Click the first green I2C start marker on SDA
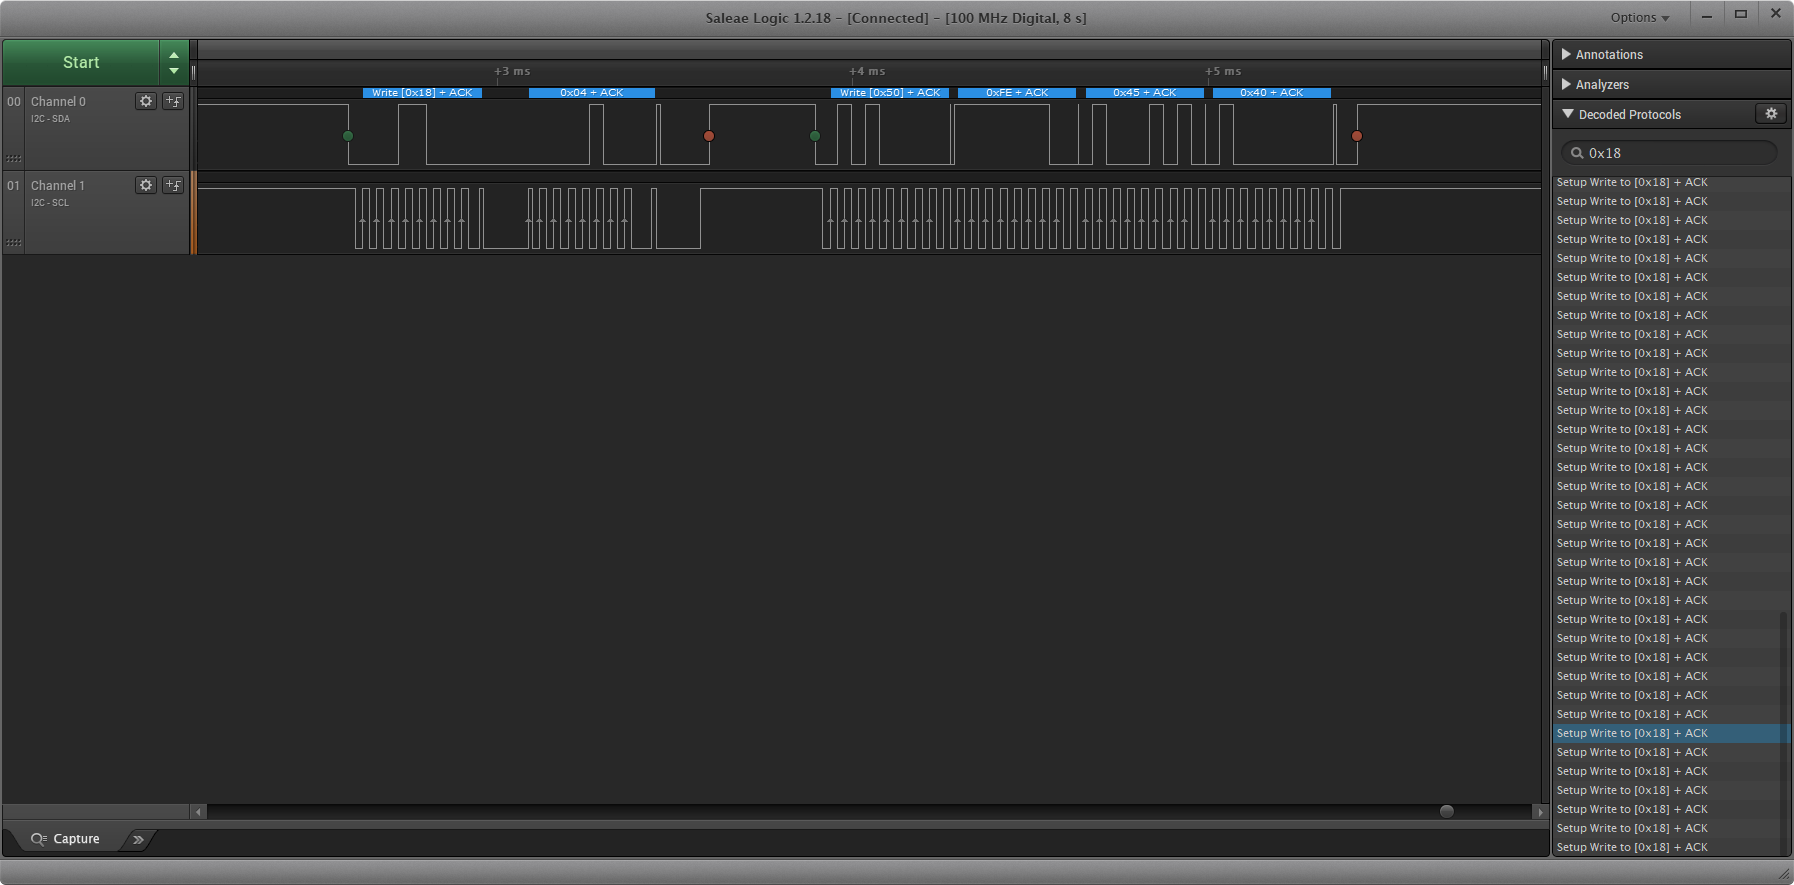1794x885 pixels. [x=348, y=136]
